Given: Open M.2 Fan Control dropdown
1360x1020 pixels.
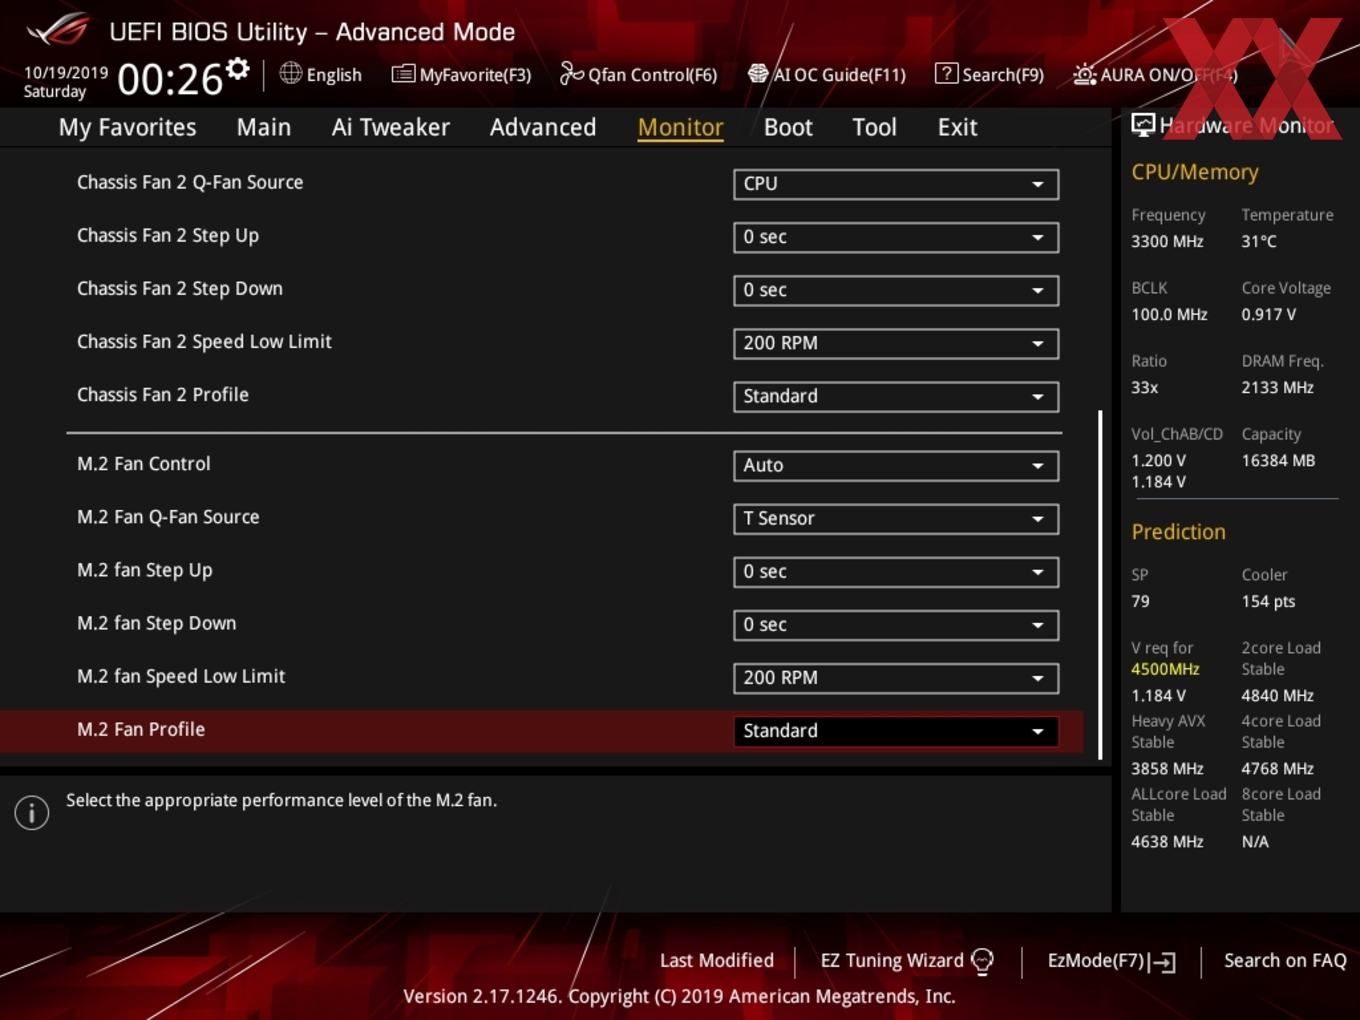Looking at the screenshot, I should pos(896,465).
